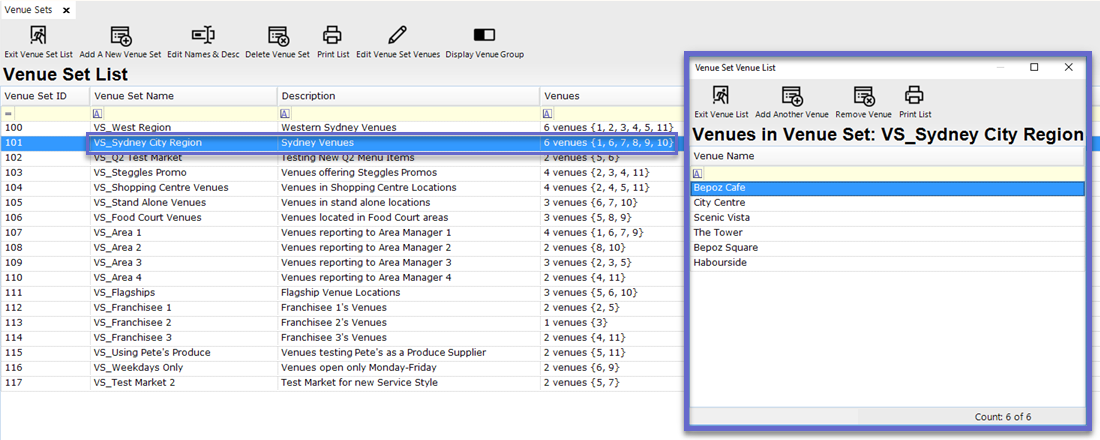Select the Venue Sets tab
This screenshot has width=1100, height=440.
click(x=28, y=10)
